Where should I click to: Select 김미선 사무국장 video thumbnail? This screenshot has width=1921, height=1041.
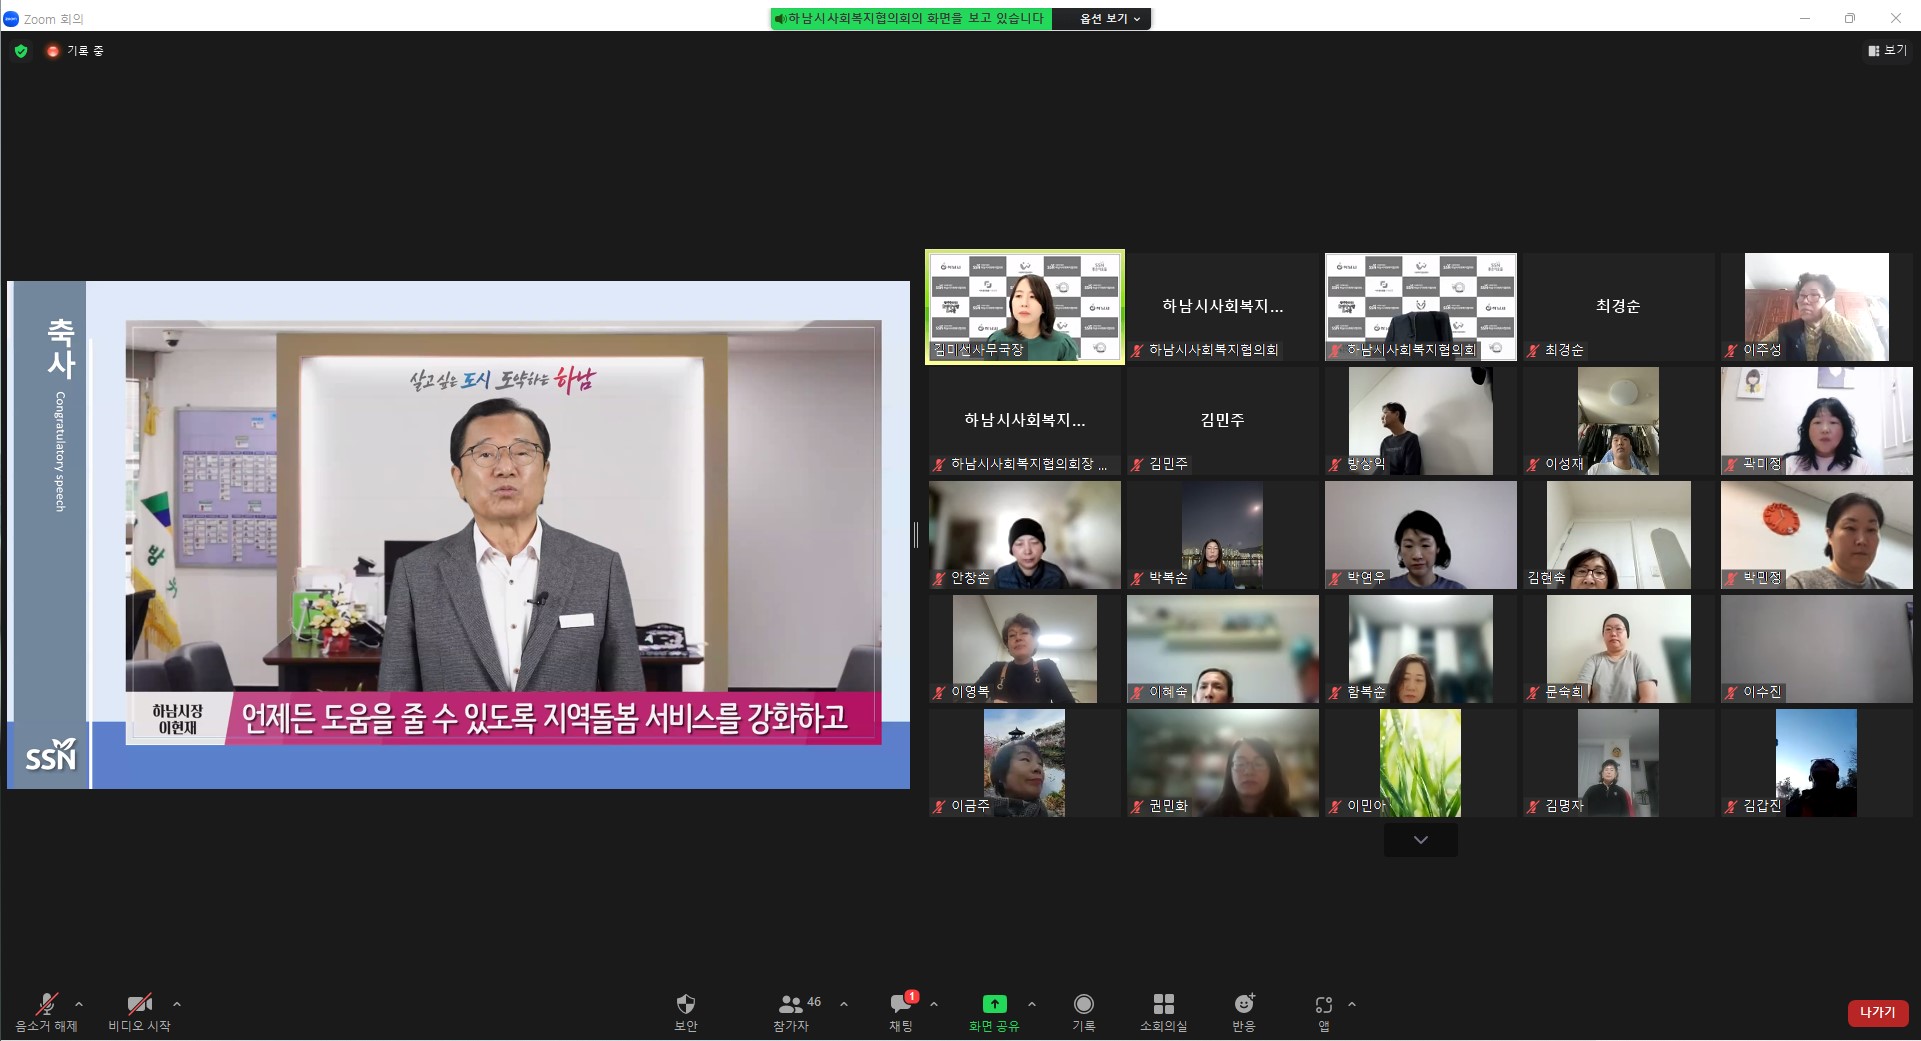click(x=1025, y=306)
